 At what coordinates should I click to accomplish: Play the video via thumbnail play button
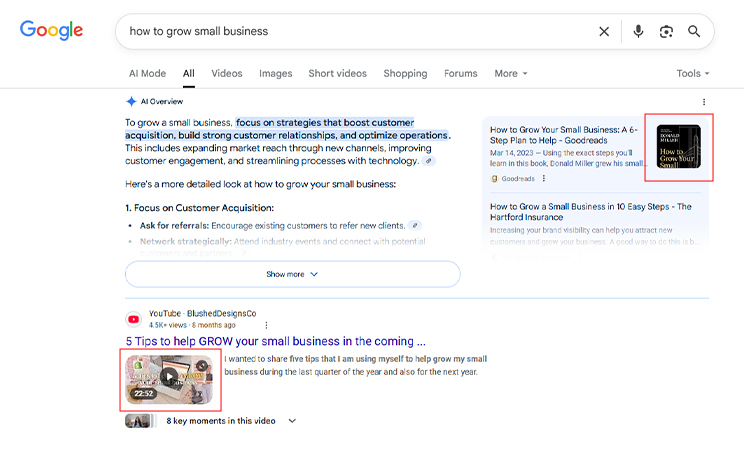169,377
